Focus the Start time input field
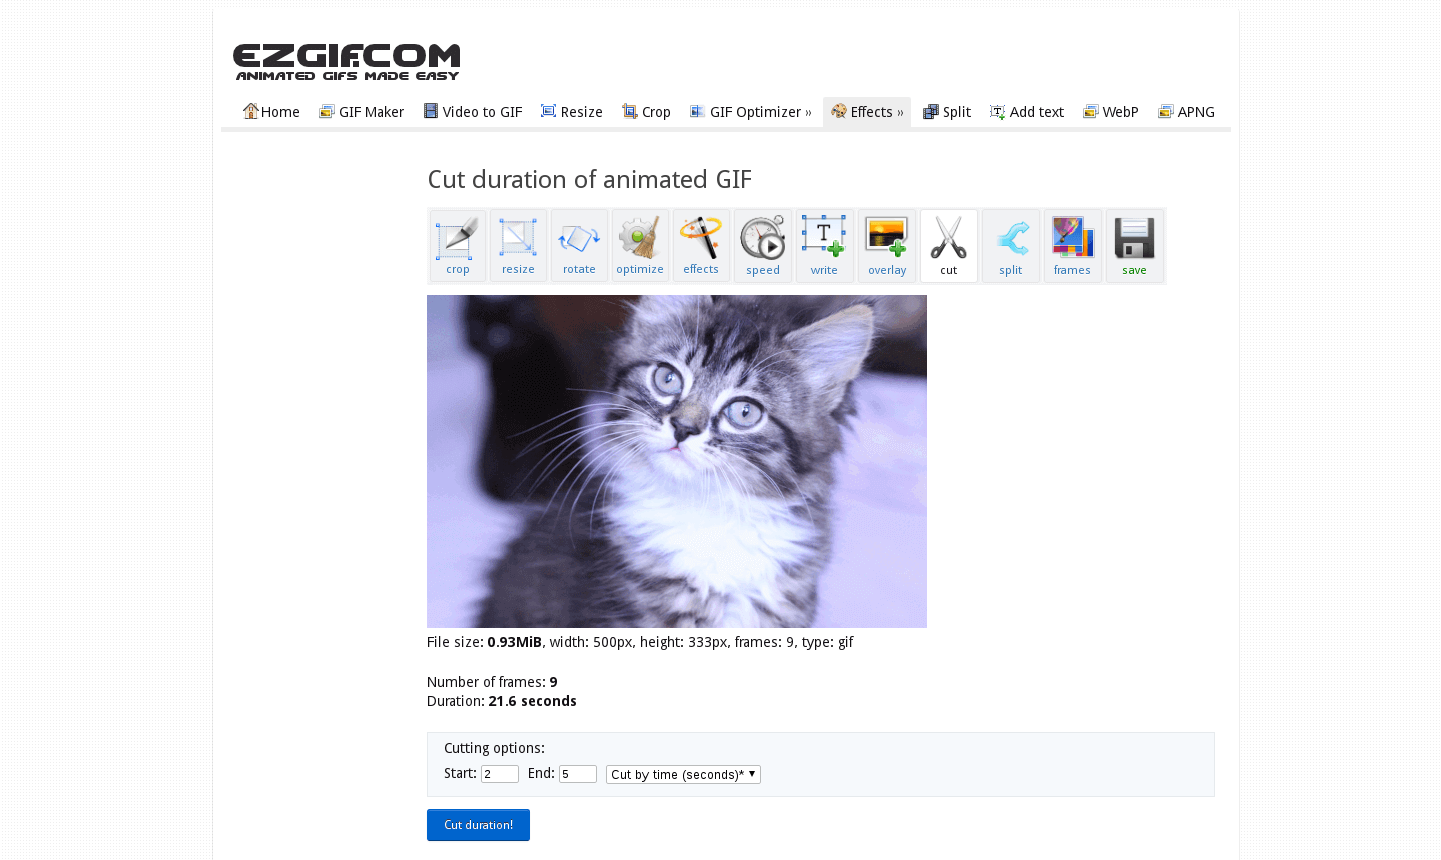The image size is (1441, 860). (500, 774)
